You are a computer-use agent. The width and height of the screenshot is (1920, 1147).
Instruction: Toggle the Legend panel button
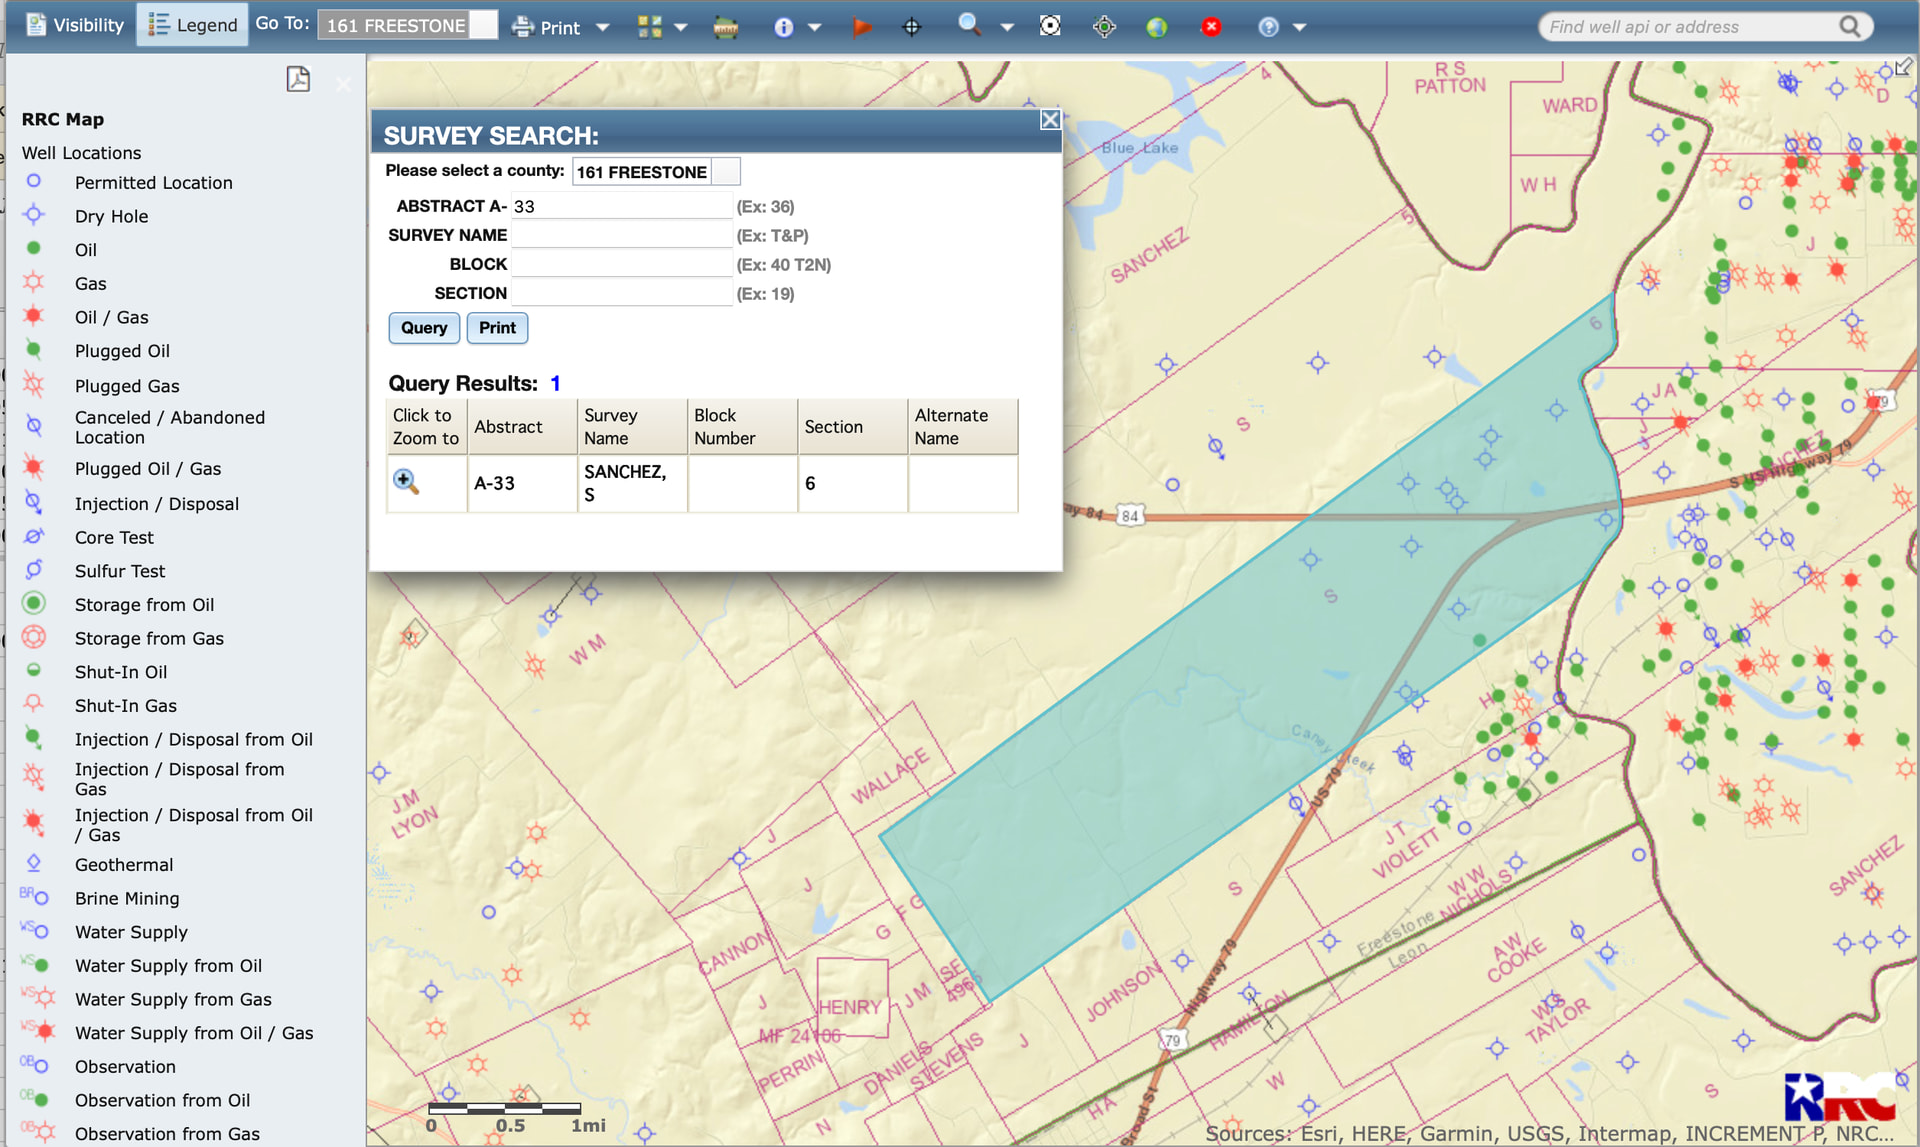(193, 25)
